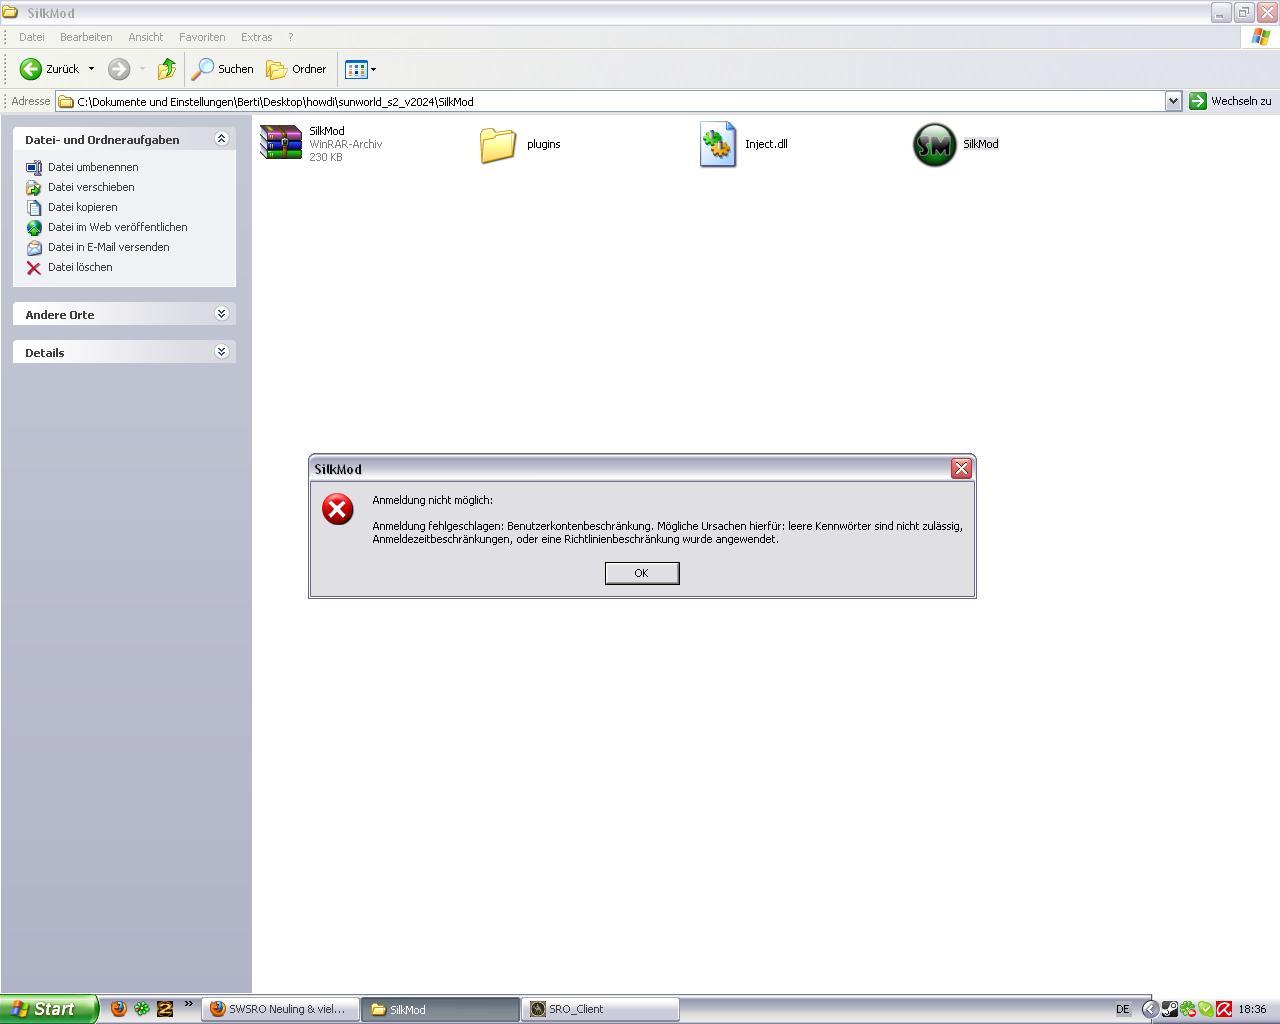Expand the Details panel
Image resolution: width=1280 pixels, height=1024 pixels.
point(221,352)
